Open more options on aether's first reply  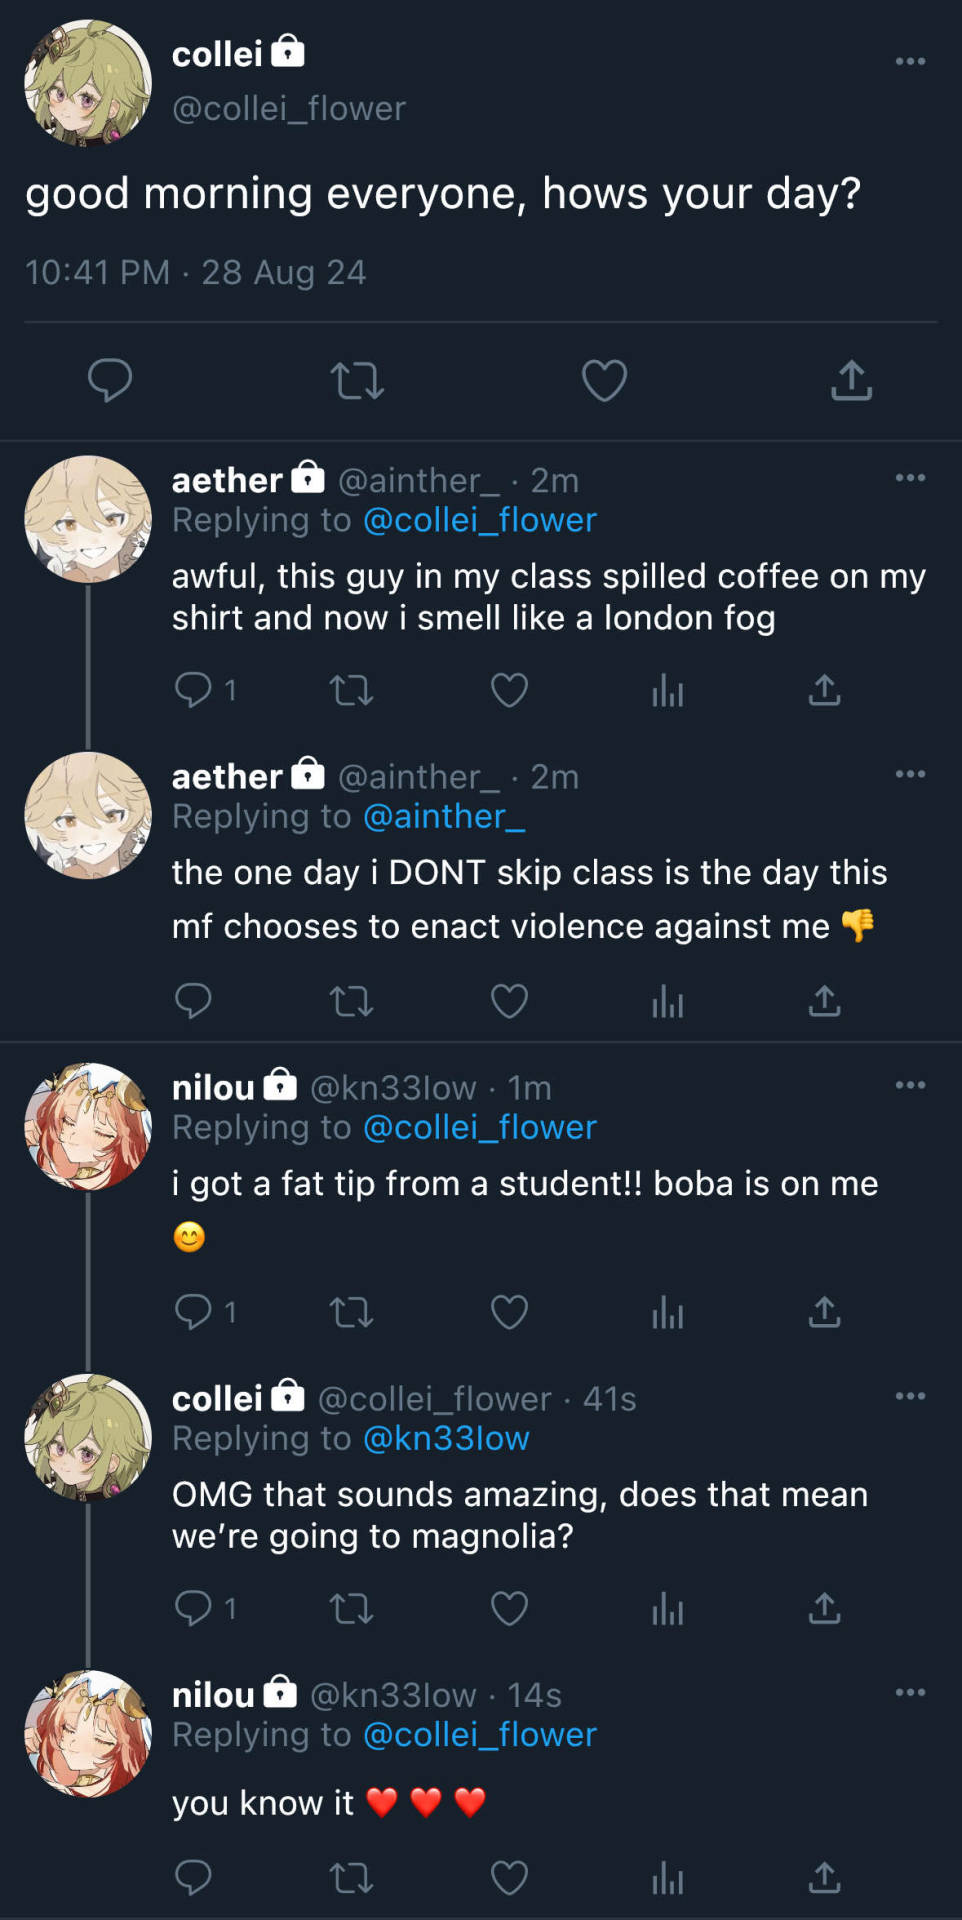click(910, 478)
